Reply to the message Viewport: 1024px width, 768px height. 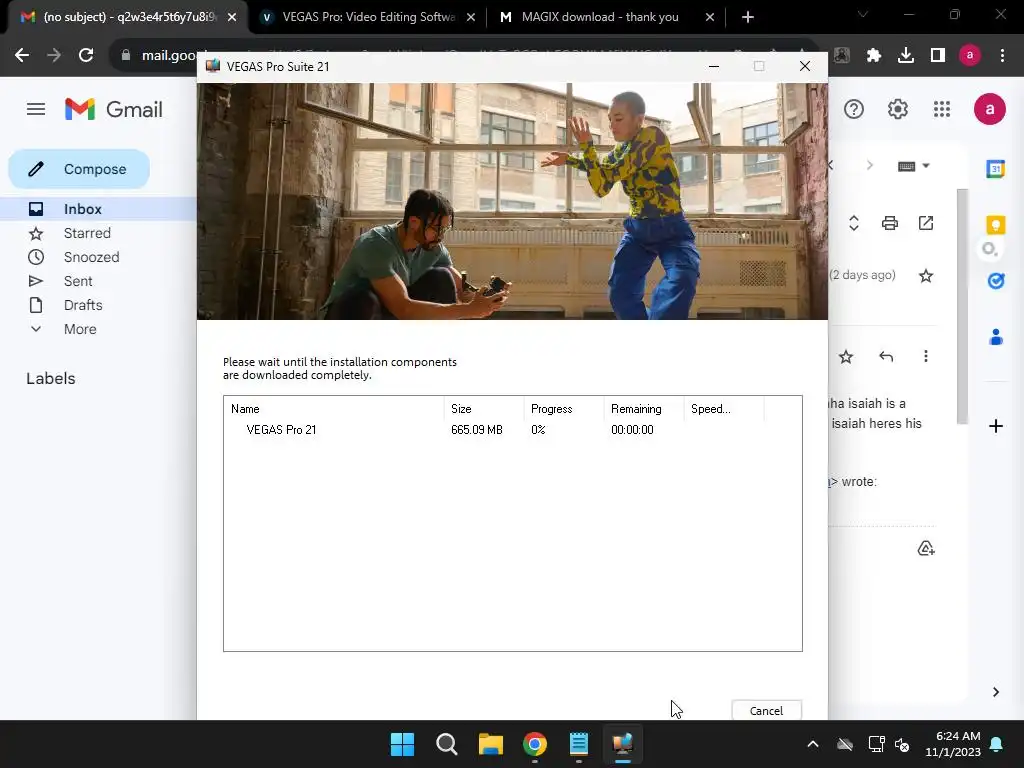(886, 357)
